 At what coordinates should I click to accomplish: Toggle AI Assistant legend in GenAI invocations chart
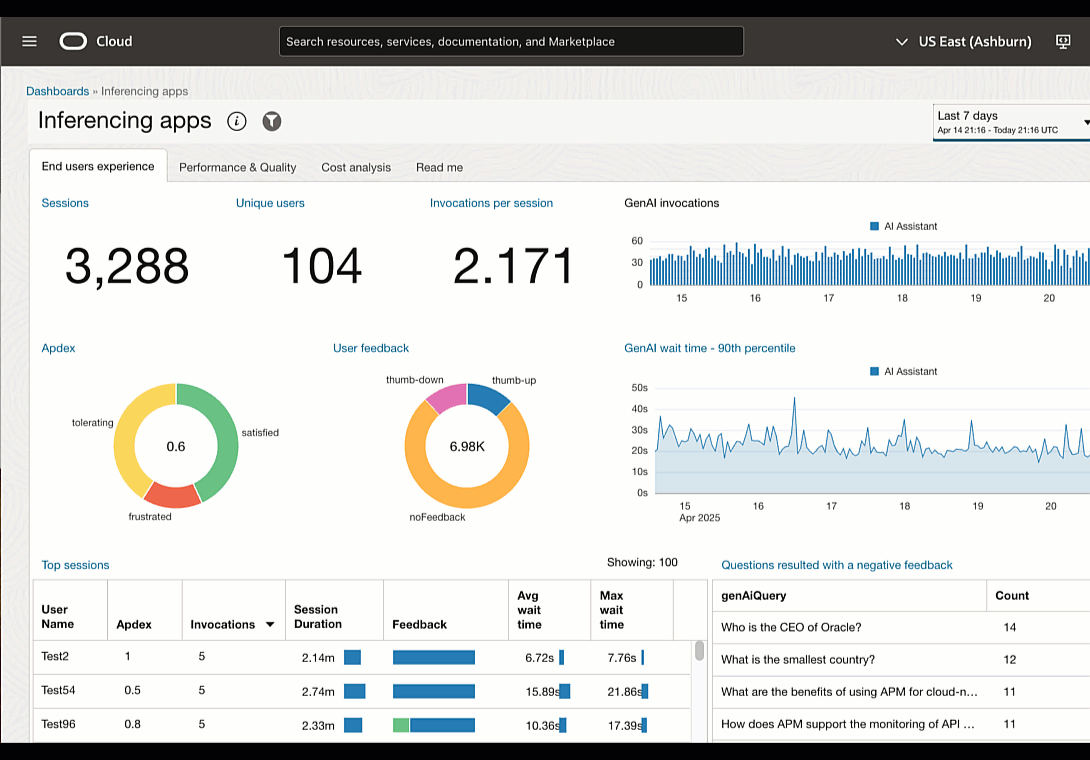pos(904,226)
